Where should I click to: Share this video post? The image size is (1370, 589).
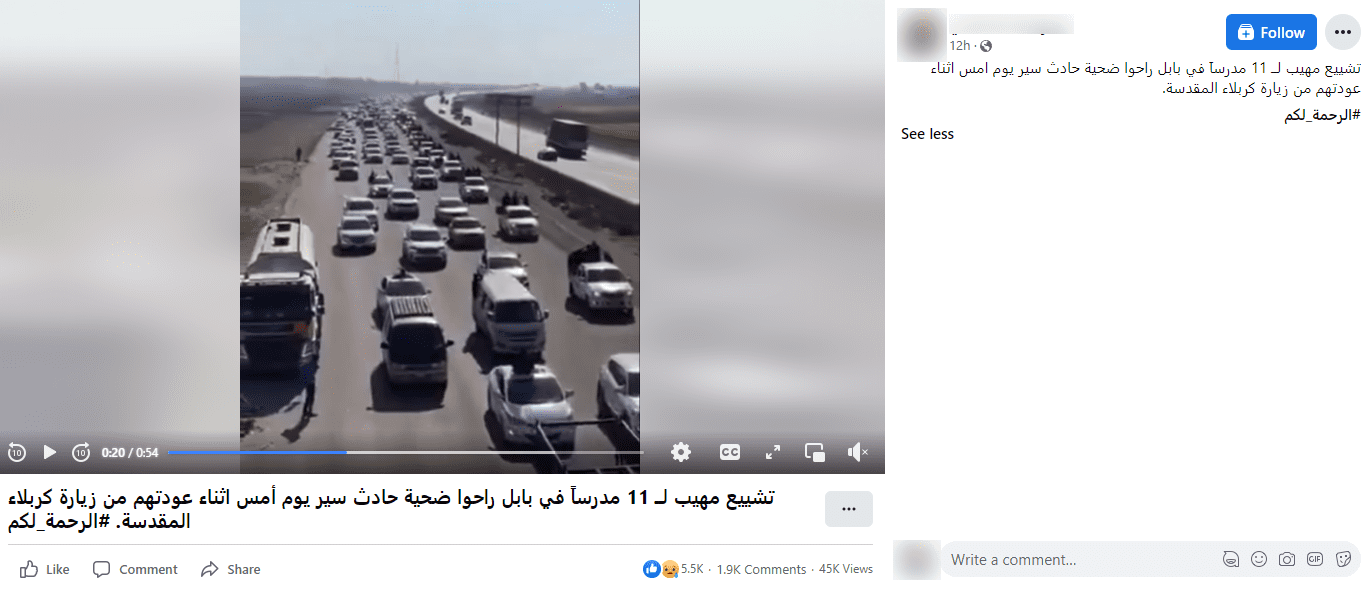pos(230,569)
